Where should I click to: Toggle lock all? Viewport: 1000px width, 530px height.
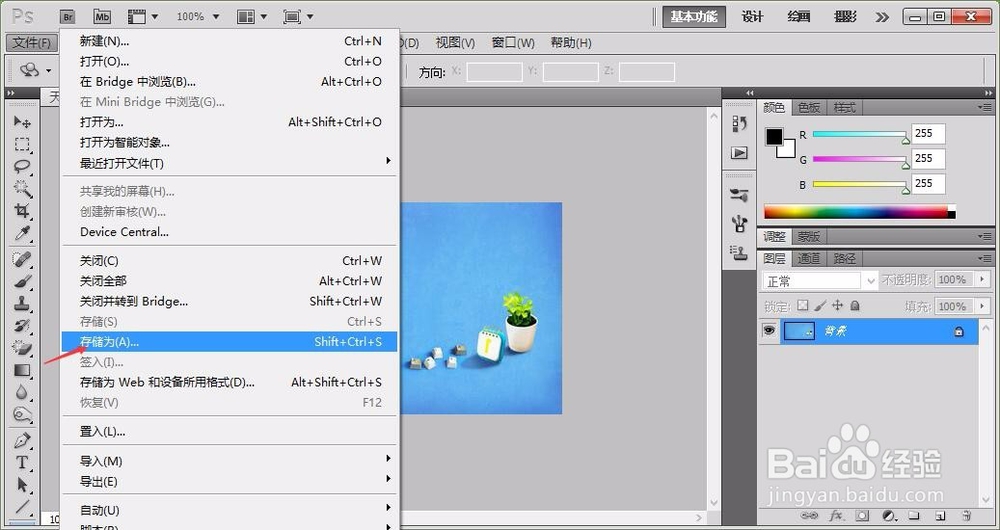(855, 305)
